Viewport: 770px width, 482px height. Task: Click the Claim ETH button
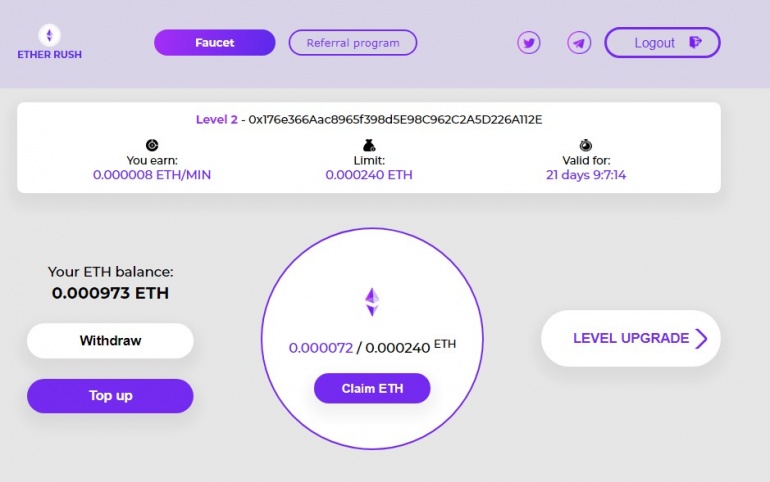coord(372,388)
